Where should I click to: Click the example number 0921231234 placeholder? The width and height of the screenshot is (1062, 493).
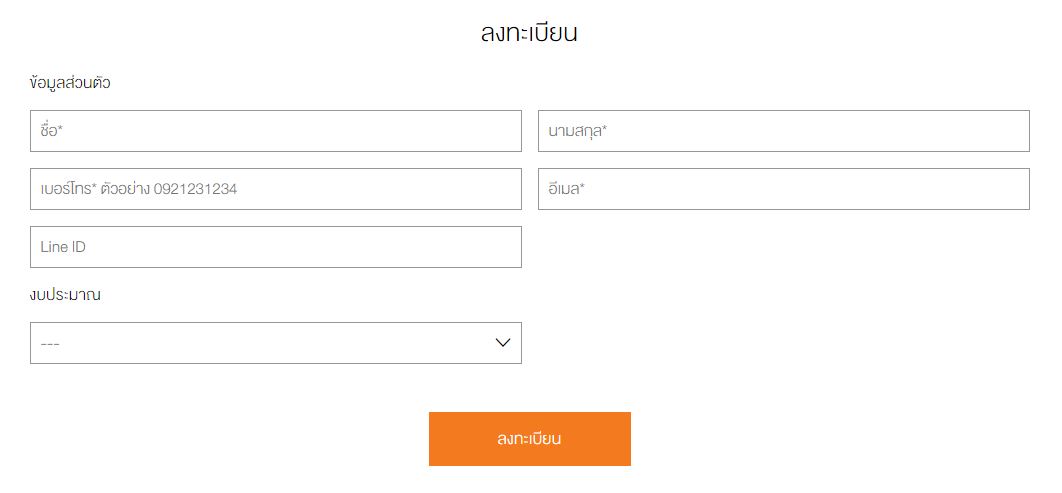(x=195, y=189)
